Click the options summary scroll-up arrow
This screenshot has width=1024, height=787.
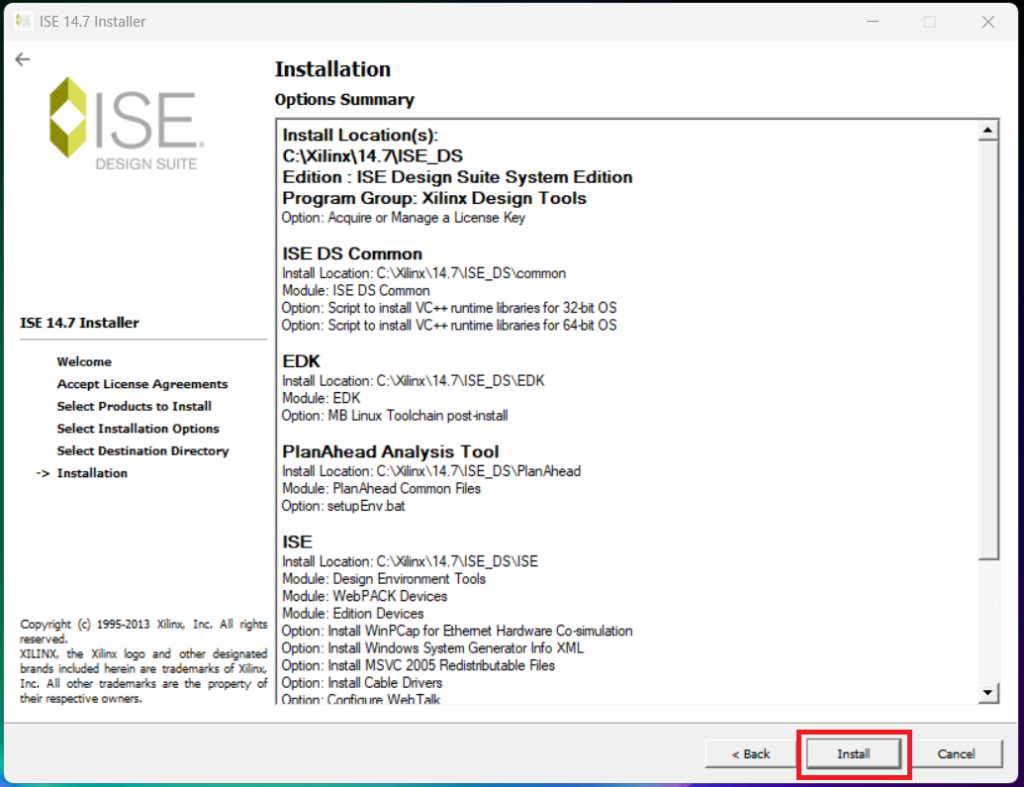pyautogui.click(x=988, y=131)
